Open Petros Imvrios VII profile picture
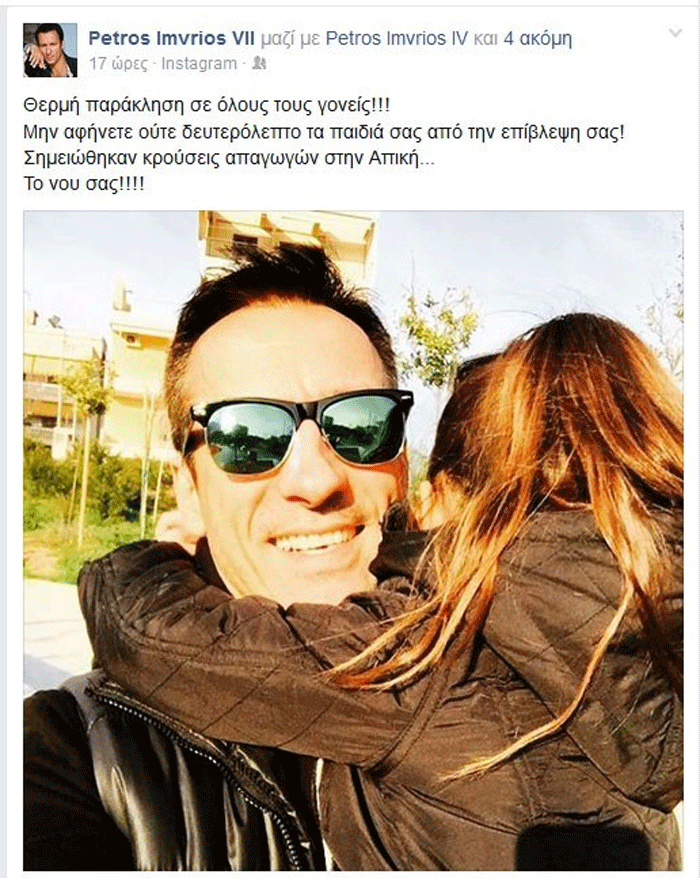Screen dimensions: 700x878 (50, 50)
